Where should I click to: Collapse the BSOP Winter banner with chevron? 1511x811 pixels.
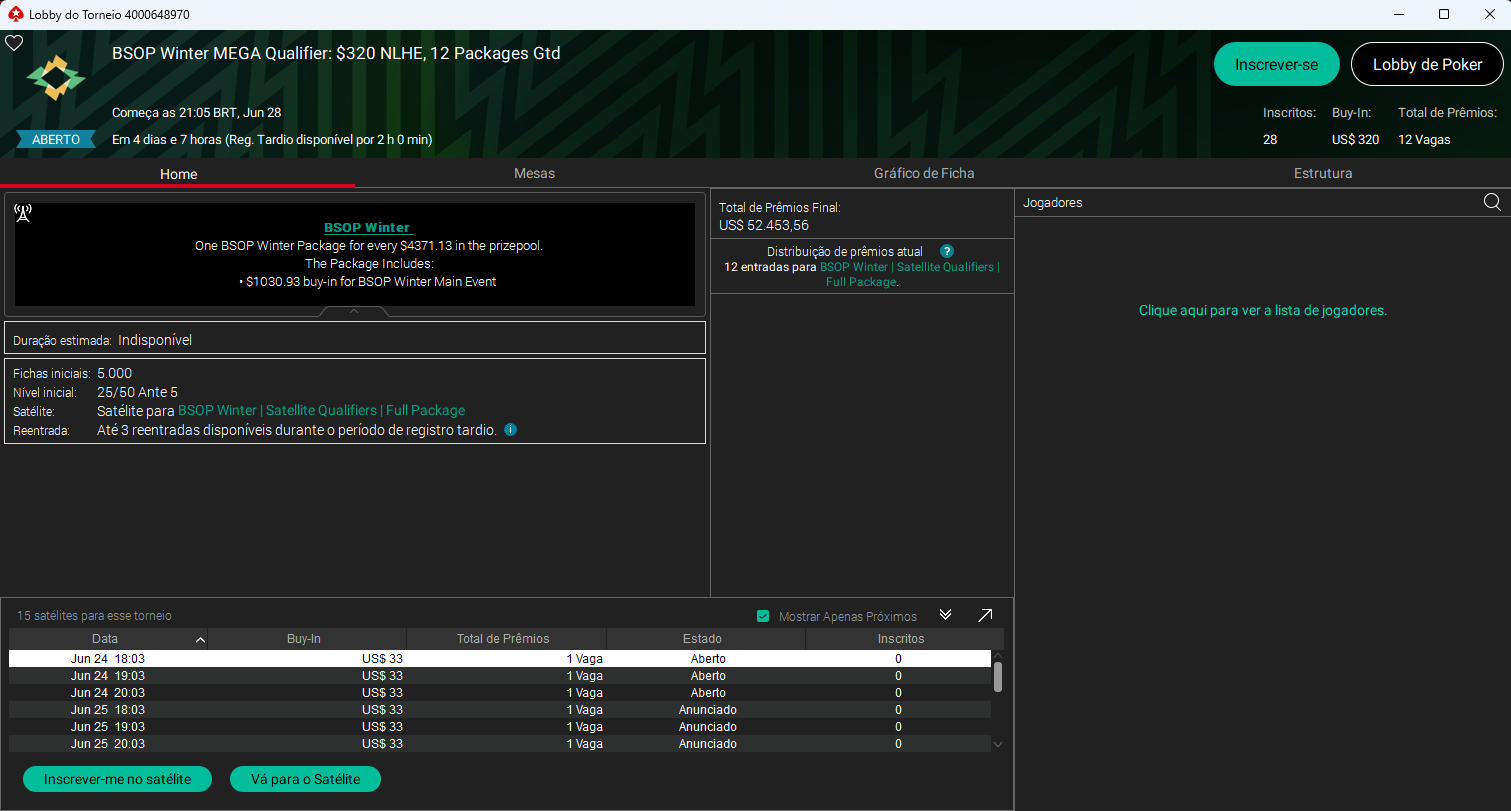tap(354, 311)
